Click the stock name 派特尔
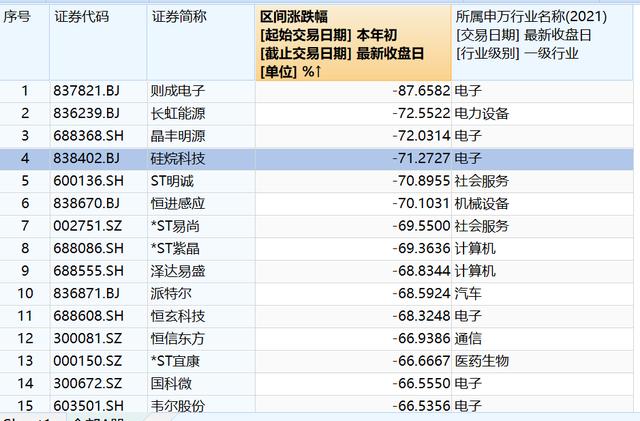This screenshot has height=421, width=640. pos(171,293)
